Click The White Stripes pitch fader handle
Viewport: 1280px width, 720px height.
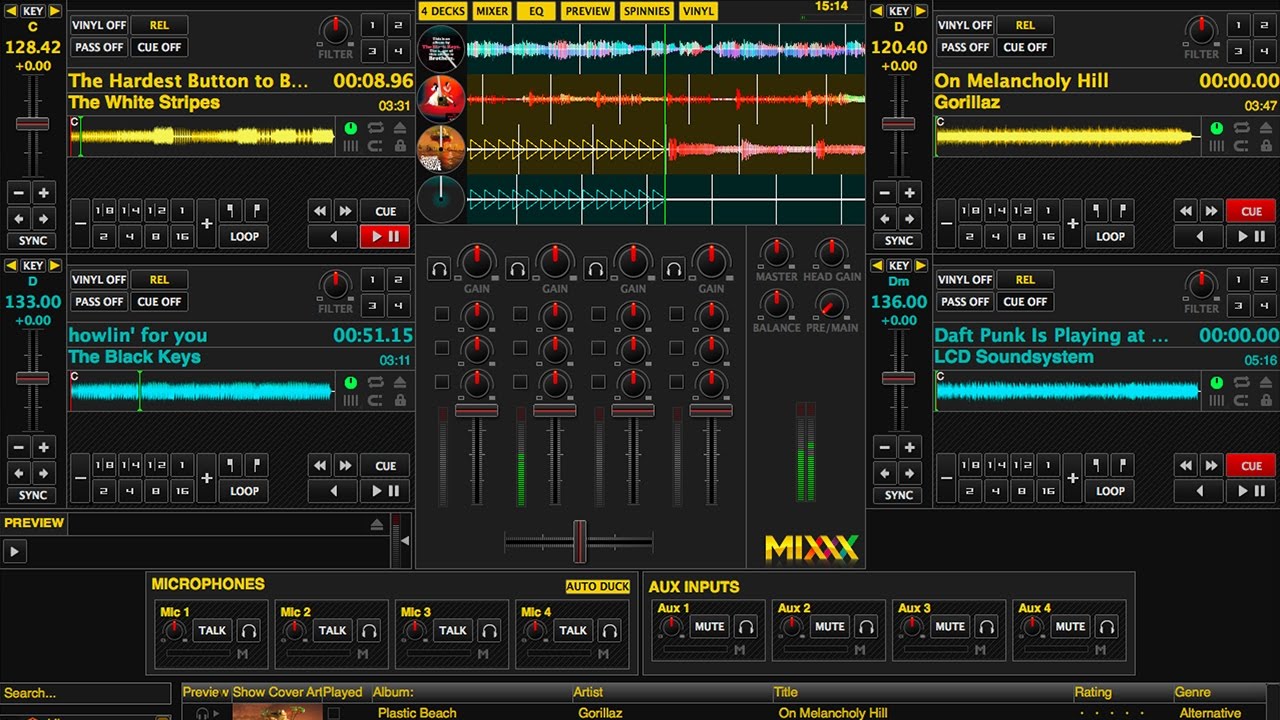[32, 124]
